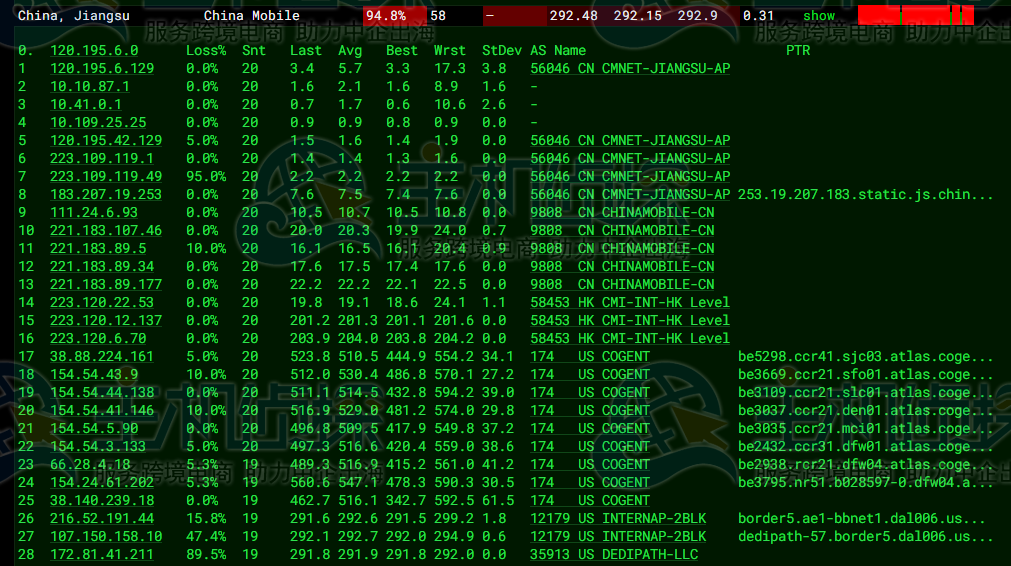
Task: Open IP link 154.24.61.202
Action: pos(102,483)
